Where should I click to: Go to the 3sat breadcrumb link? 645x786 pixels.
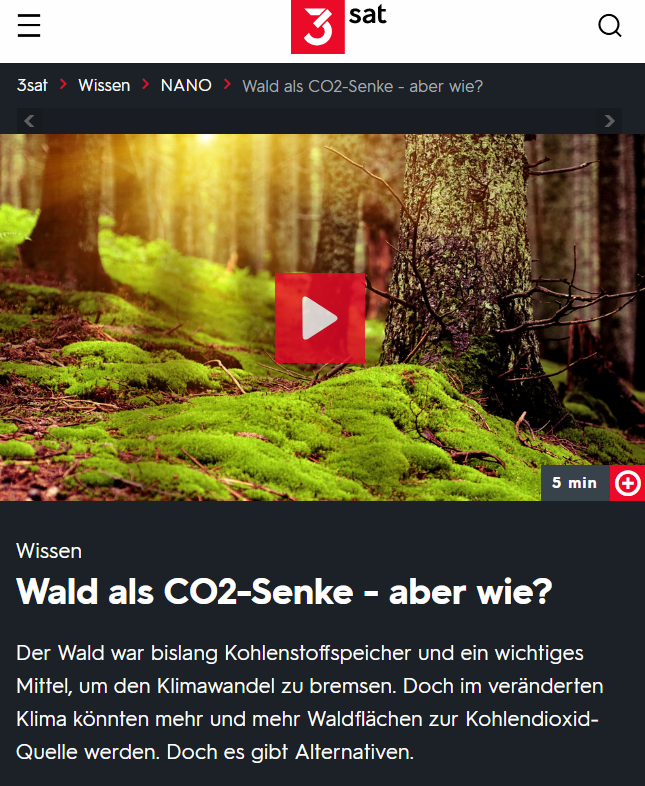(x=32, y=85)
